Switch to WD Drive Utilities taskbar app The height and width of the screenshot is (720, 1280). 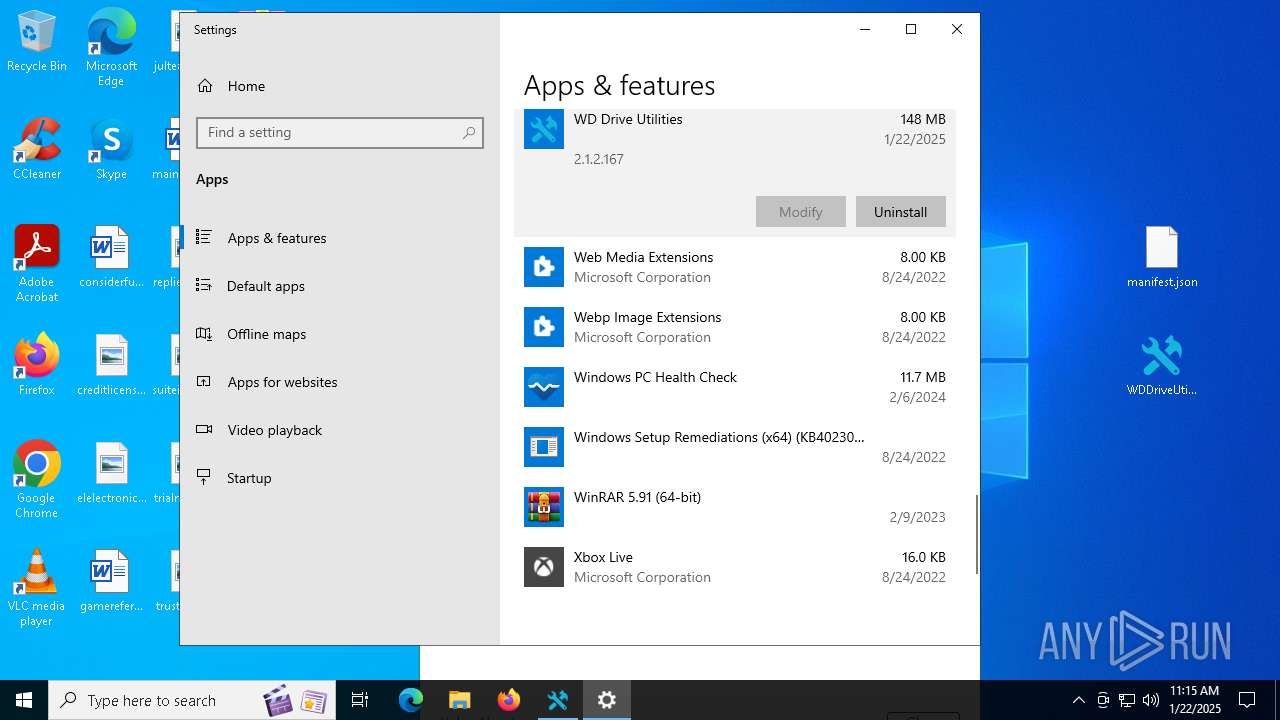point(558,700)
